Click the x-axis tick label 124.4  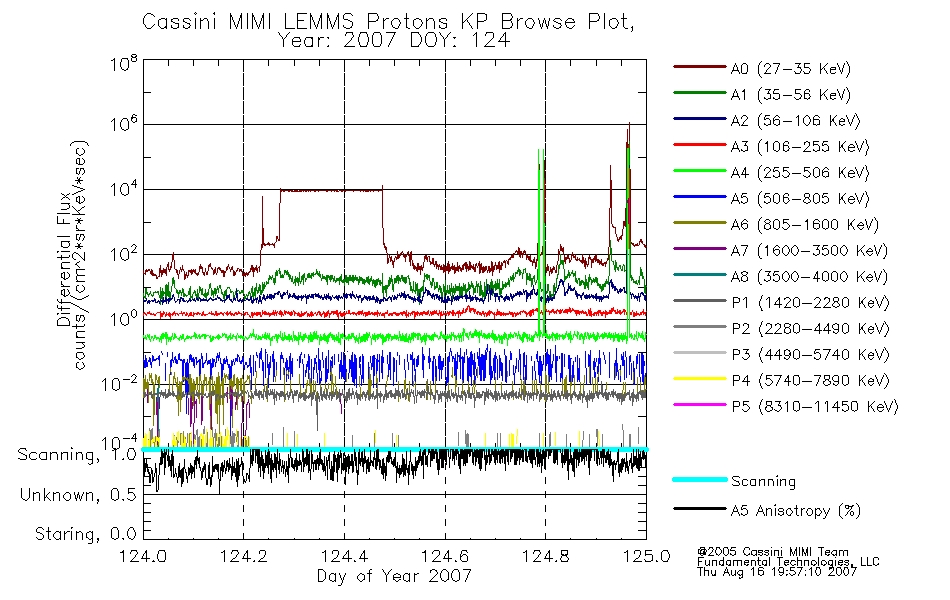(344, 556)
